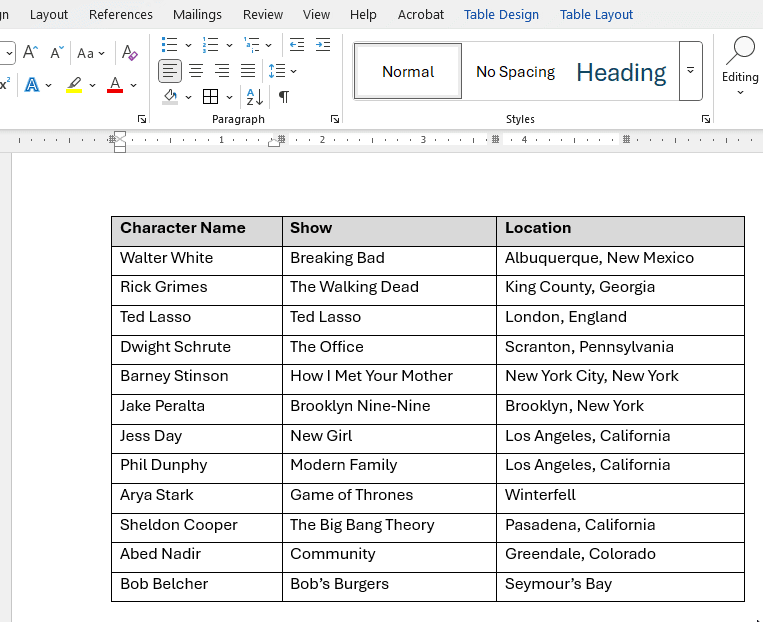
Task: Open the Editing menu button
Action: [x=740, y=65]
